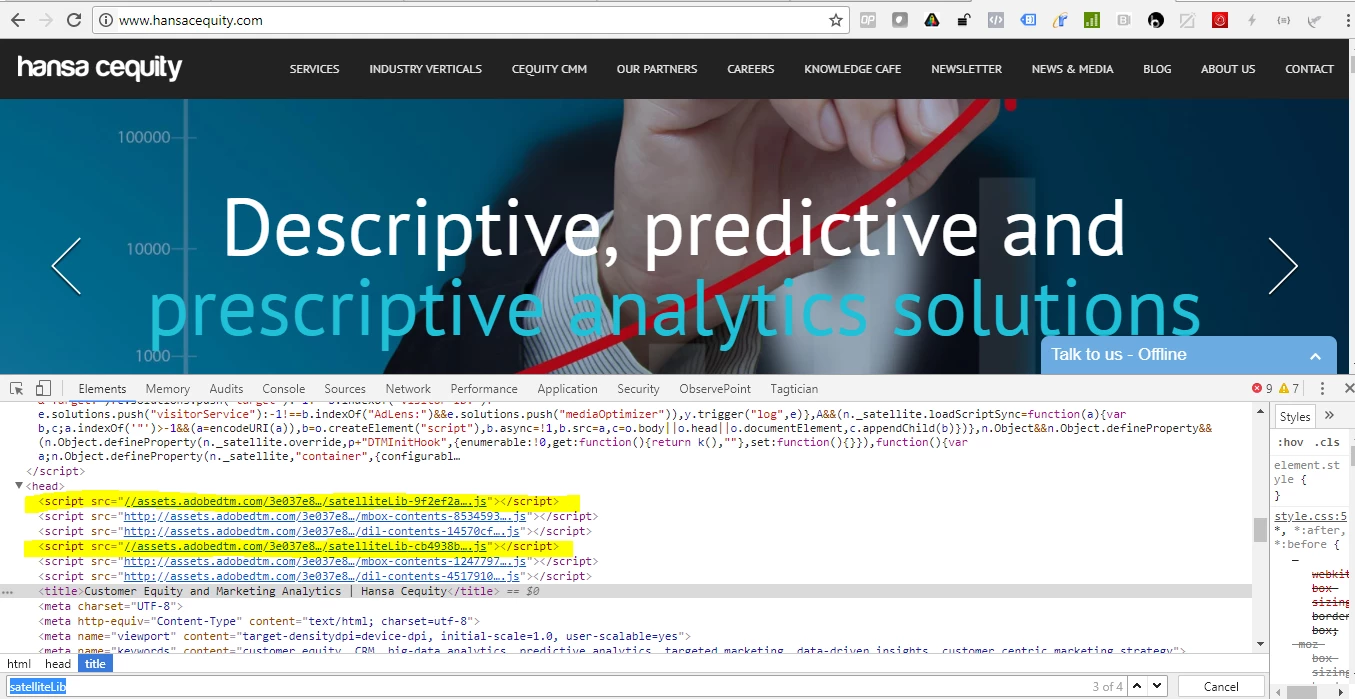This screenshot has height=699, width=1355.
Task: Reload the current page
Action: [x=74, y=20]
